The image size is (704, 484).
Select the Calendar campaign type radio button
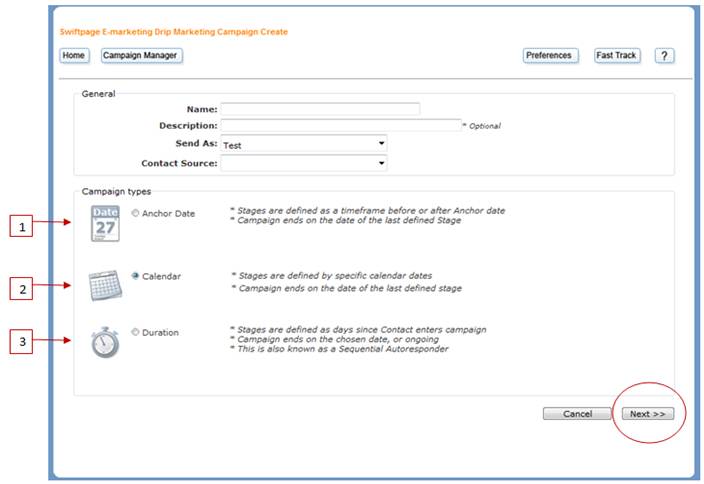135,276
